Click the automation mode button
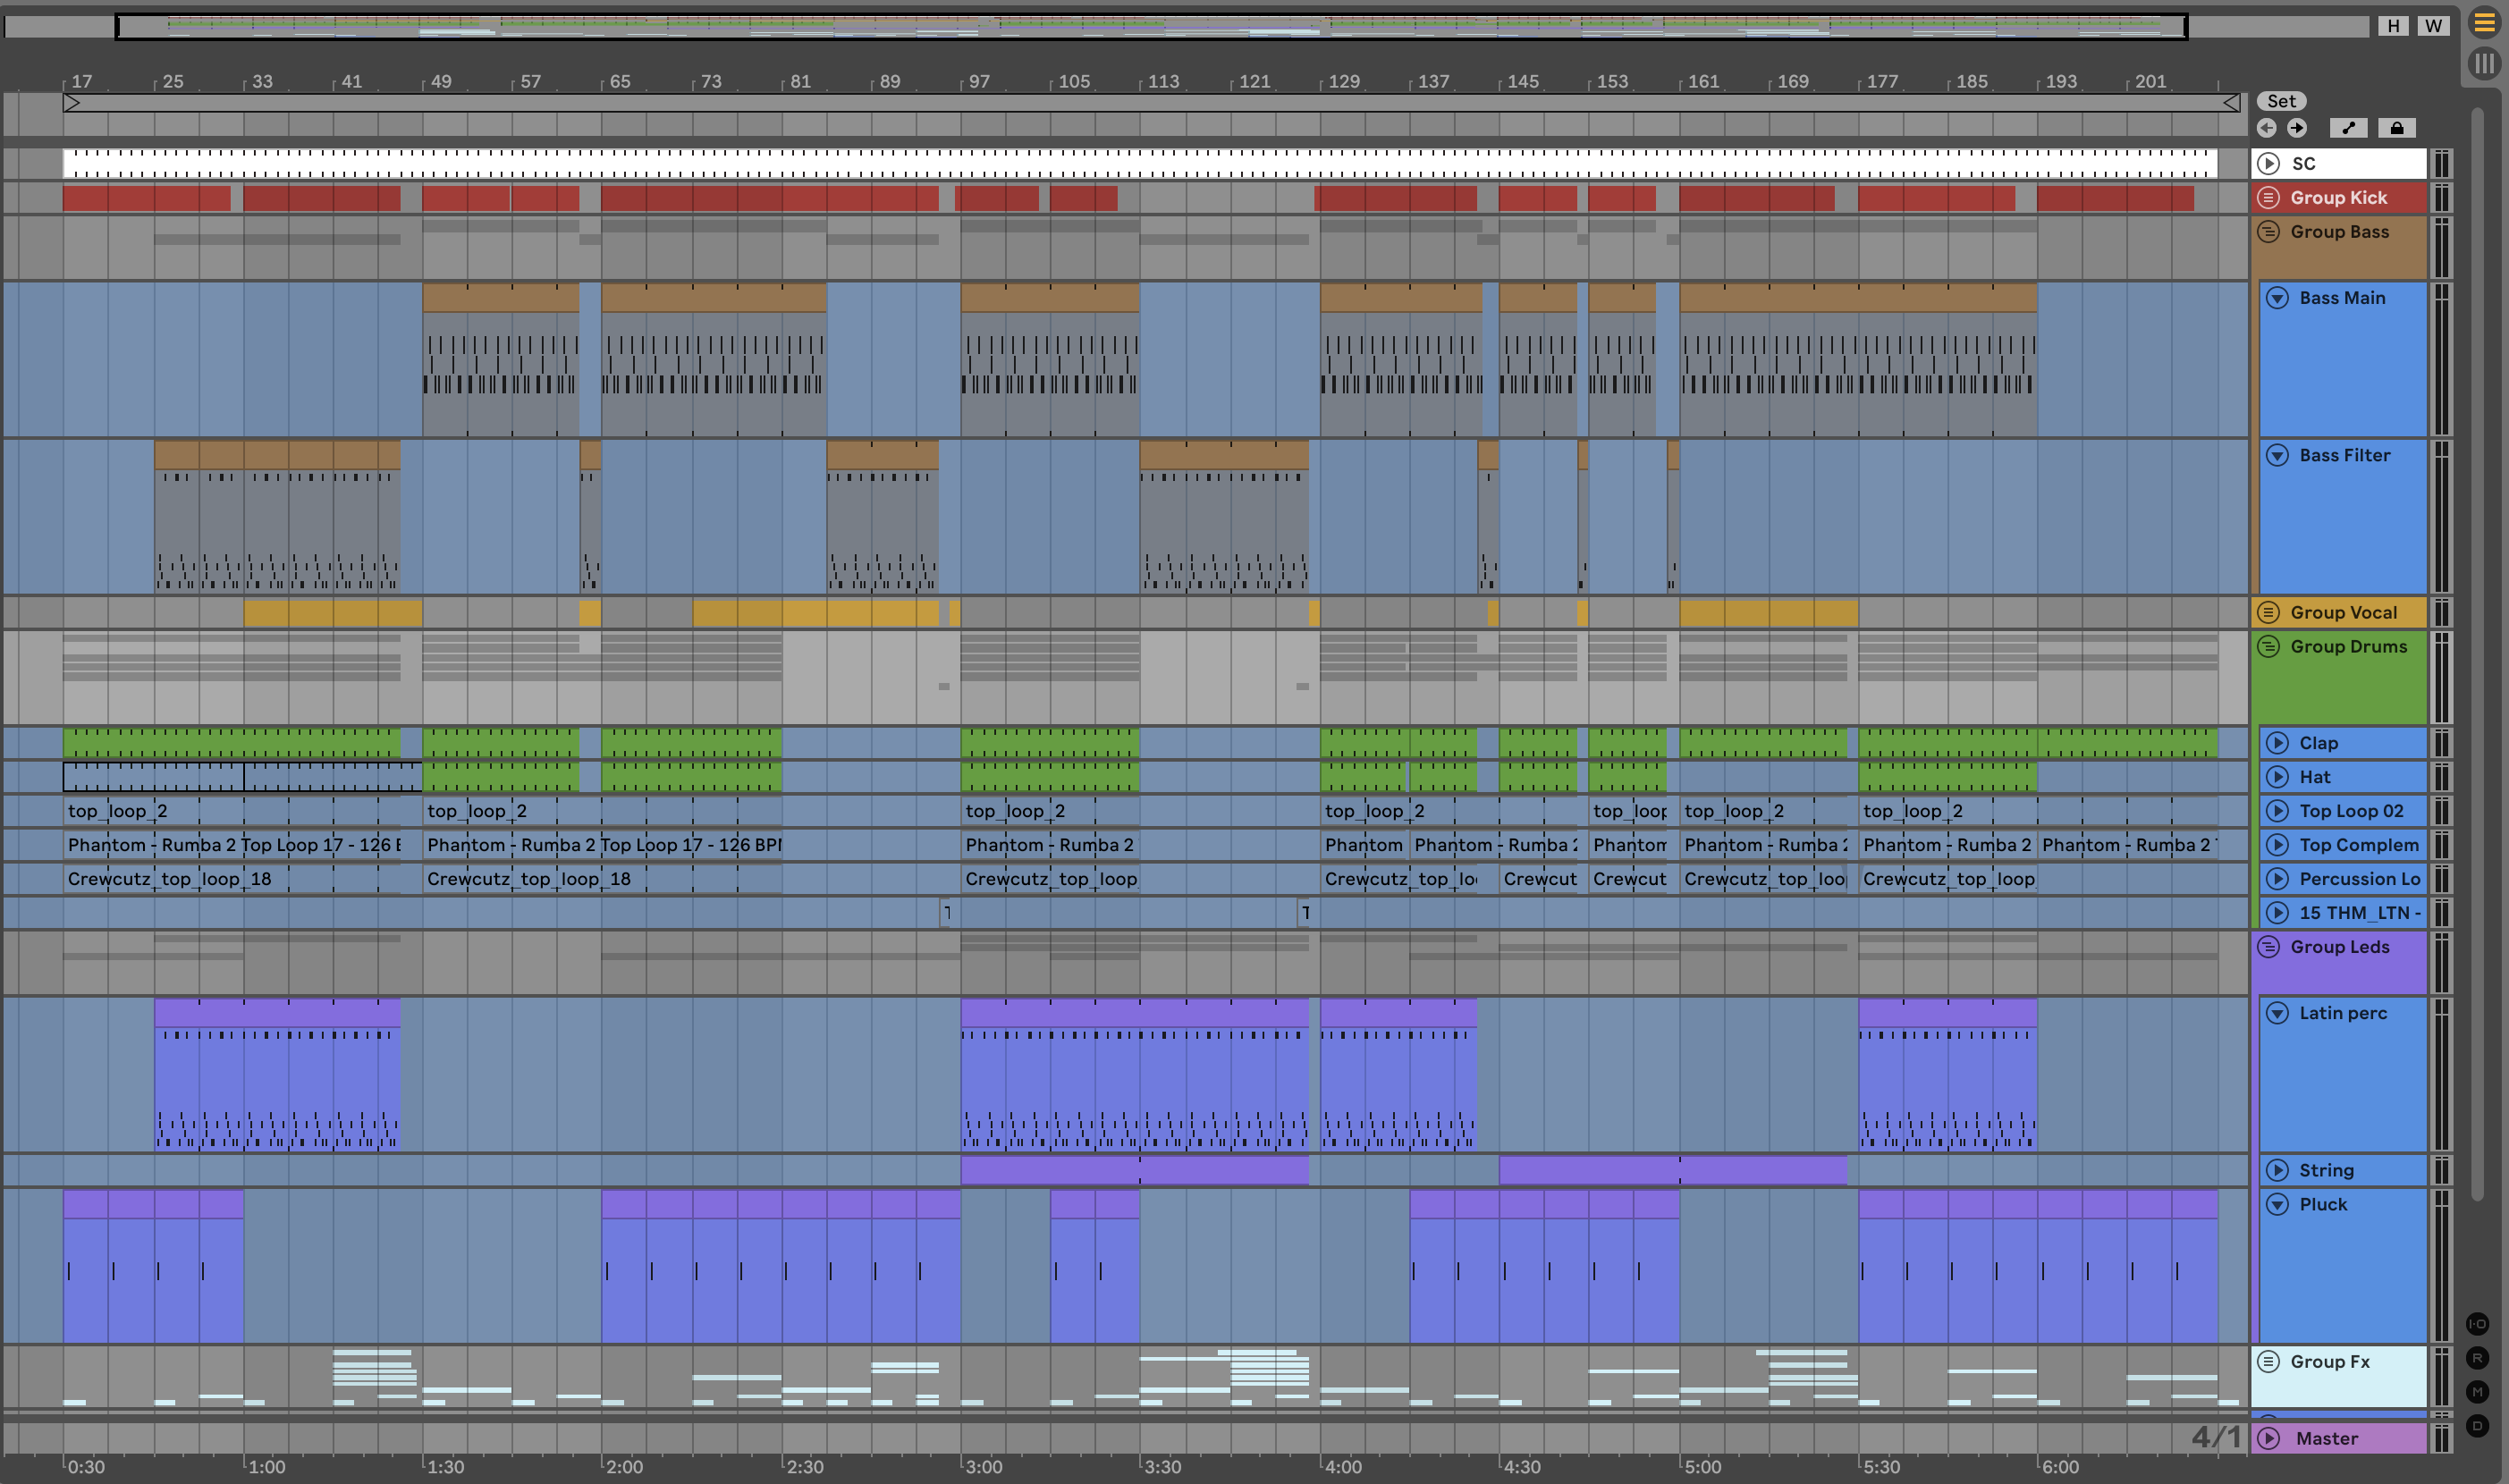 [x=2348, y=128]
